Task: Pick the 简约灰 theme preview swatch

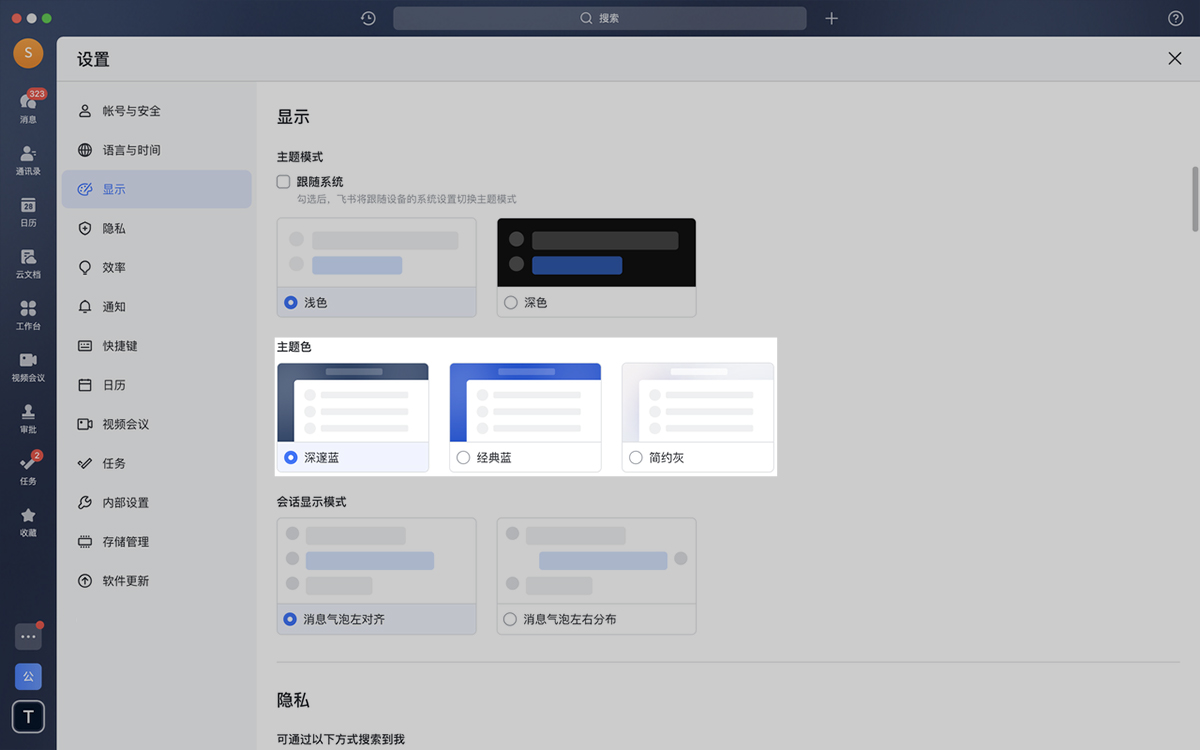Action: 697,403
